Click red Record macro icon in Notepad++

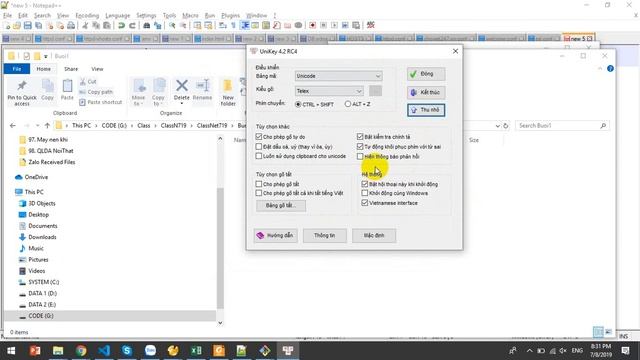click(312, 25)
